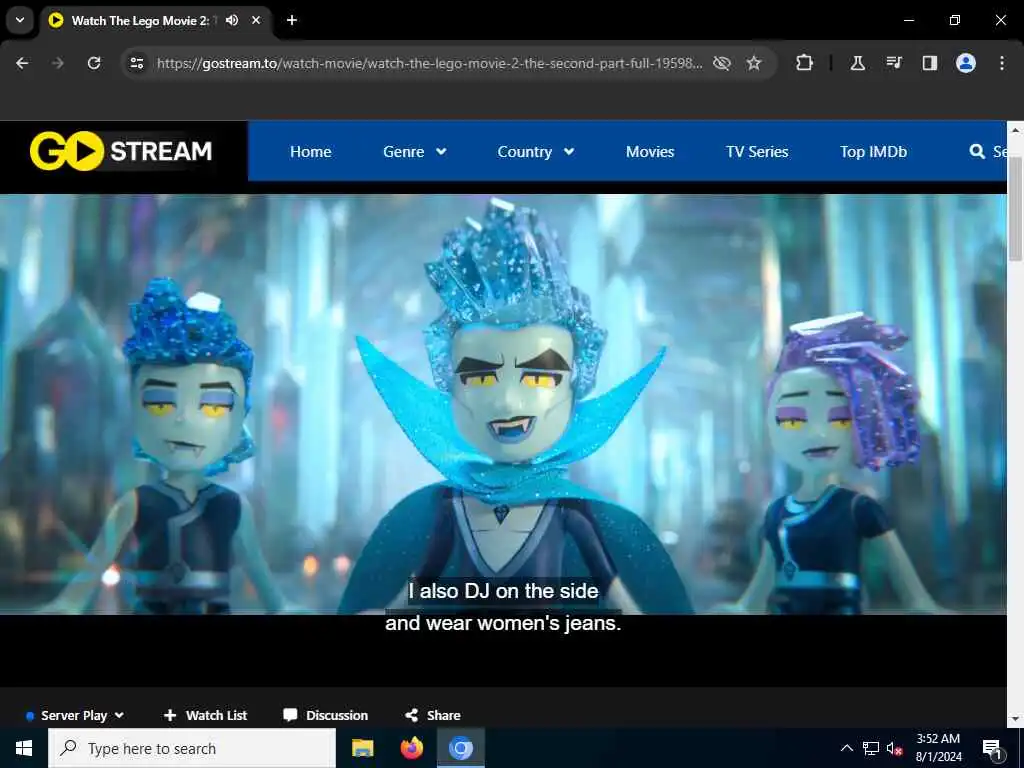Open the Chrome profile avatar

tap(966, 63)
